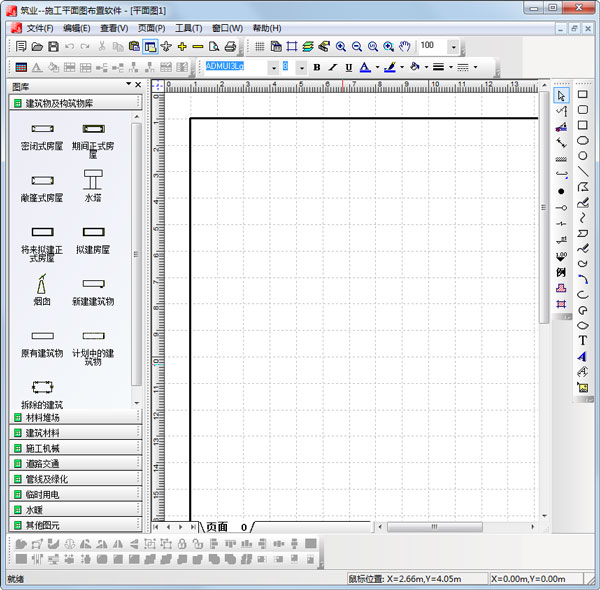Viewport: 600px width, 590px height.
Task: Click the Zoom Out magnifier icon
Action: click(x=357, y=47)
